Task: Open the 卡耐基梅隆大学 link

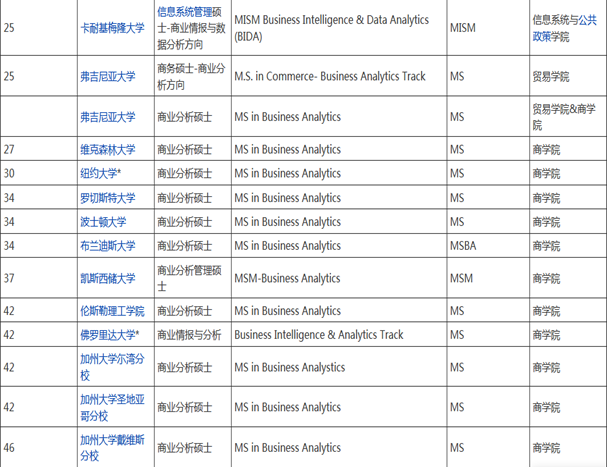Action: click(x=112, y=28)
